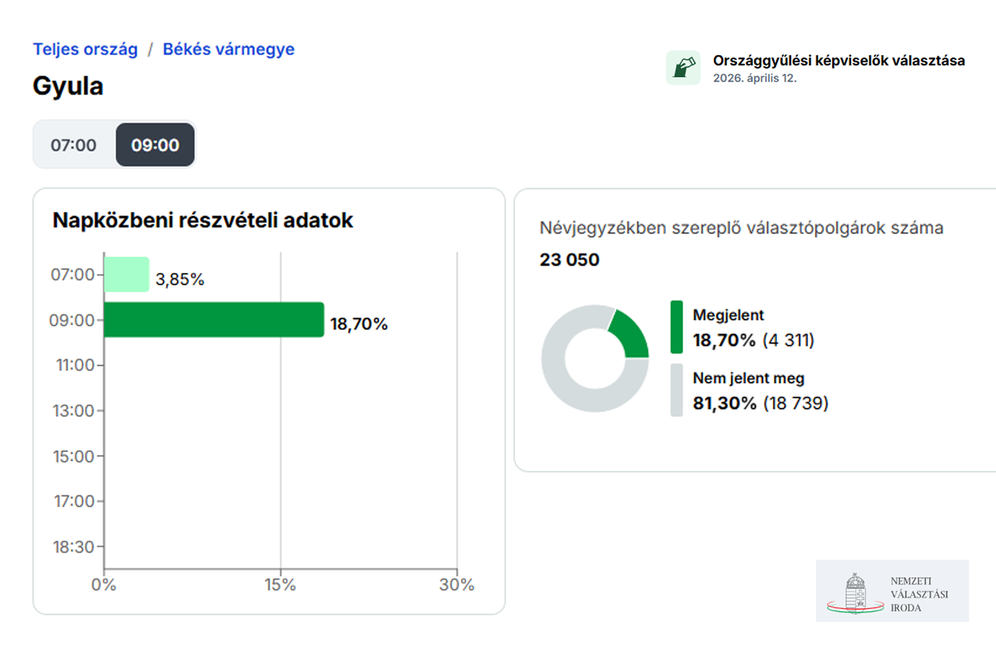
Task: Click the green Megjelent legend swatch
Action: (x=677, y=327)
